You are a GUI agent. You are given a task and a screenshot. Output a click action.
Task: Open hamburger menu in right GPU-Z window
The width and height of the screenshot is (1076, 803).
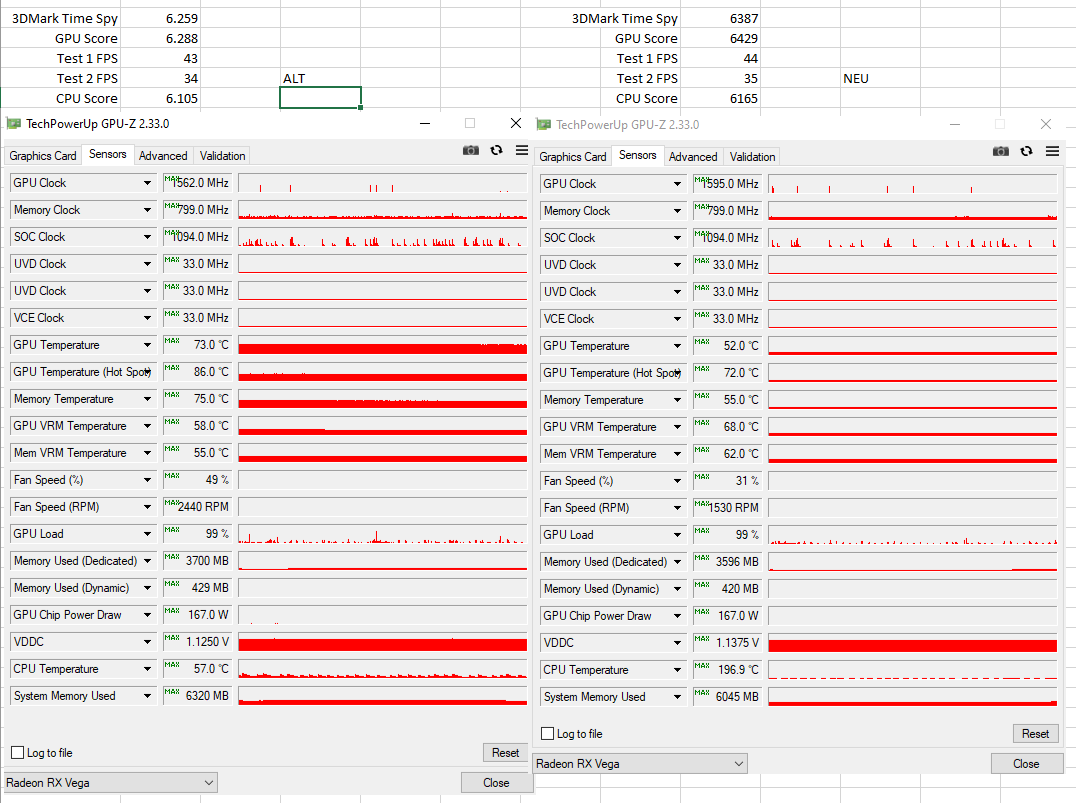pos(1052,151)
